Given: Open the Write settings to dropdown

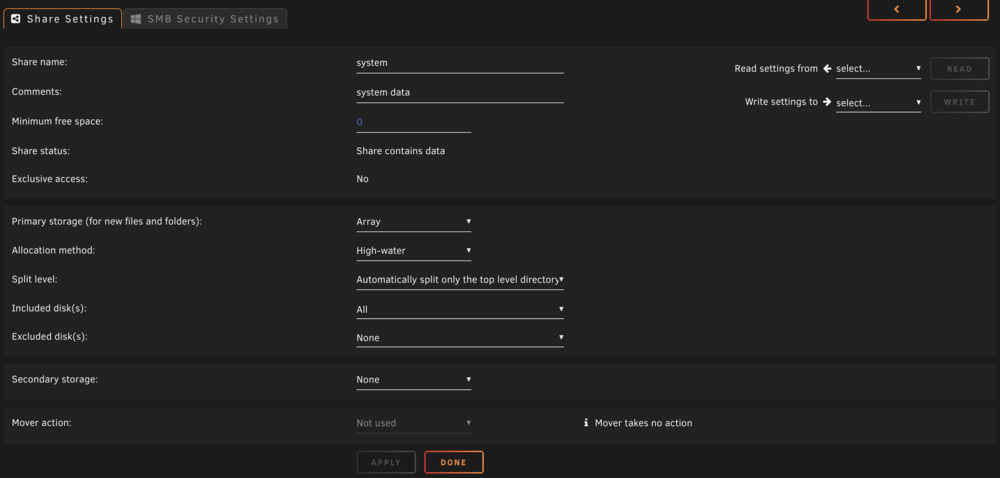Looking at the screenshot, I should pos(878,102).
